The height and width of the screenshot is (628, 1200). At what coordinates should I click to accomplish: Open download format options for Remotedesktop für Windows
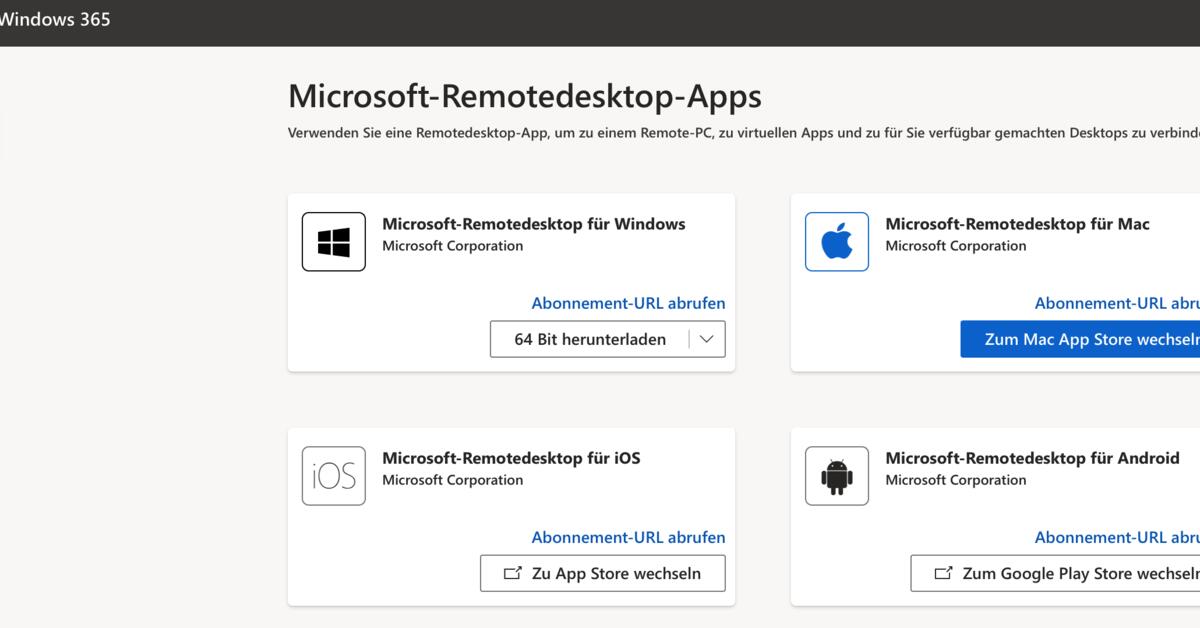coord(707,339)
